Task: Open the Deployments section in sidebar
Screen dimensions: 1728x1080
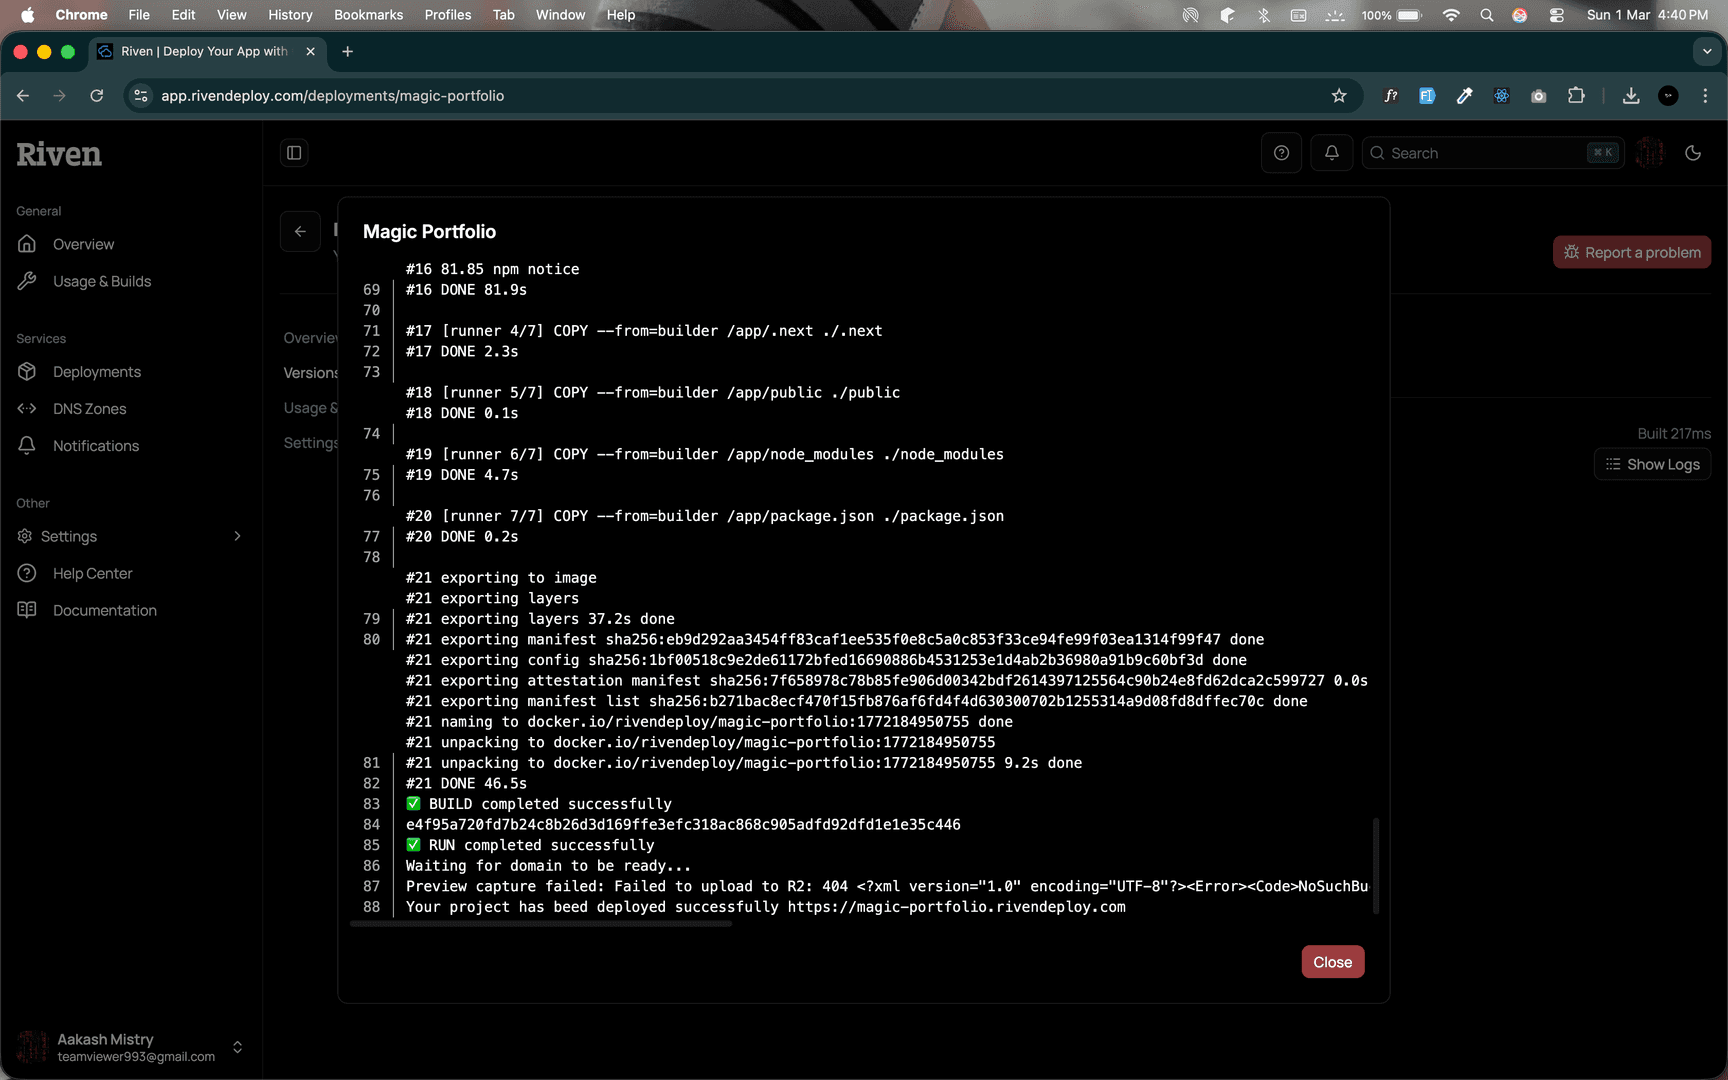Action: [x=96, y=371]
